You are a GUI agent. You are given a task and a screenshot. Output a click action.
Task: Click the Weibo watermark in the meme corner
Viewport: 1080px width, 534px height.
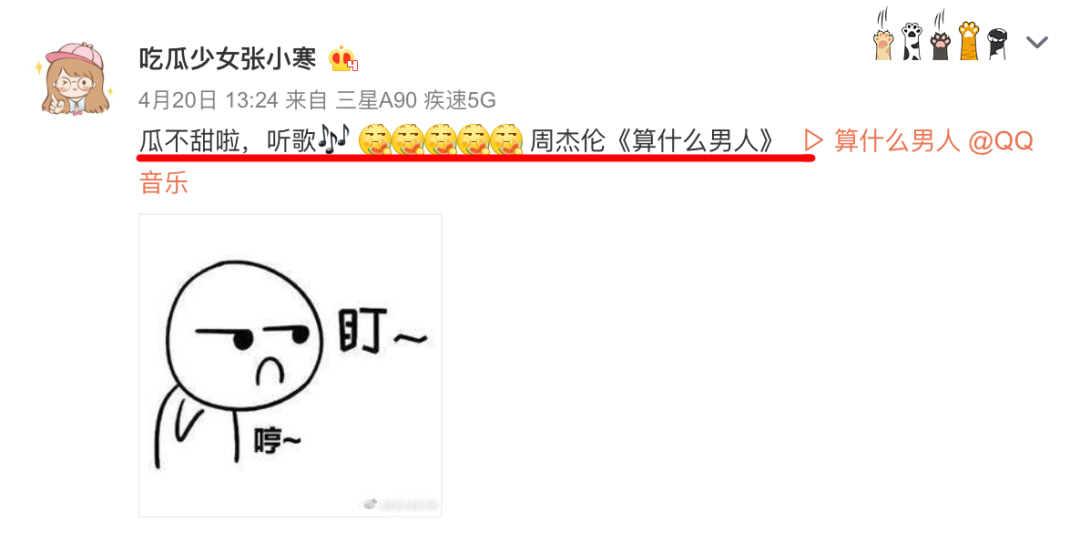[400, 503]
